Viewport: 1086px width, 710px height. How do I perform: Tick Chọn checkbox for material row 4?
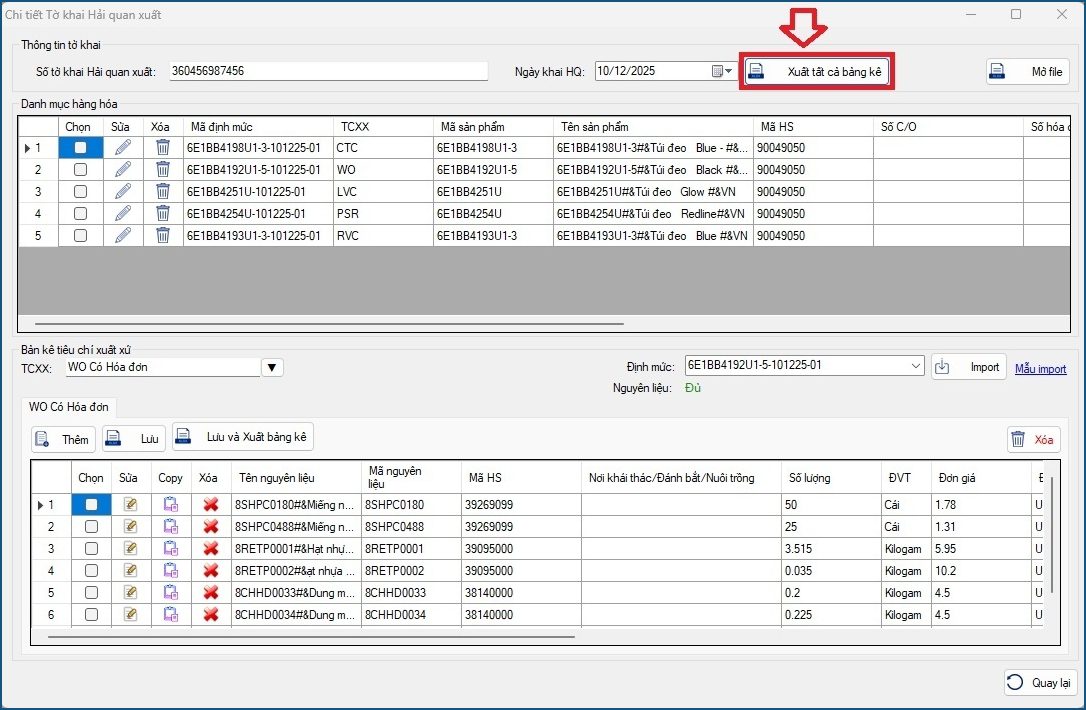[91, 571]
